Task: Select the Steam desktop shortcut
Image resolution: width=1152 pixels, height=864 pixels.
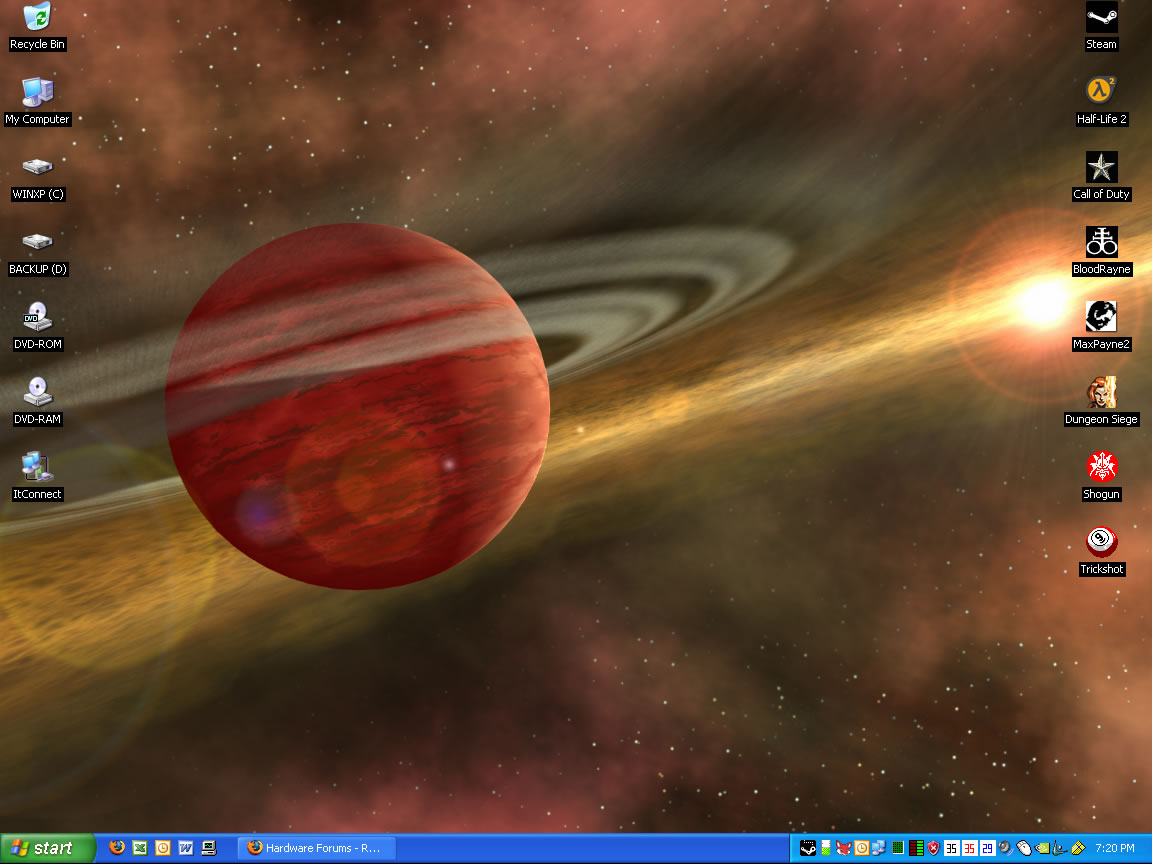Action: click(1101, 26)
